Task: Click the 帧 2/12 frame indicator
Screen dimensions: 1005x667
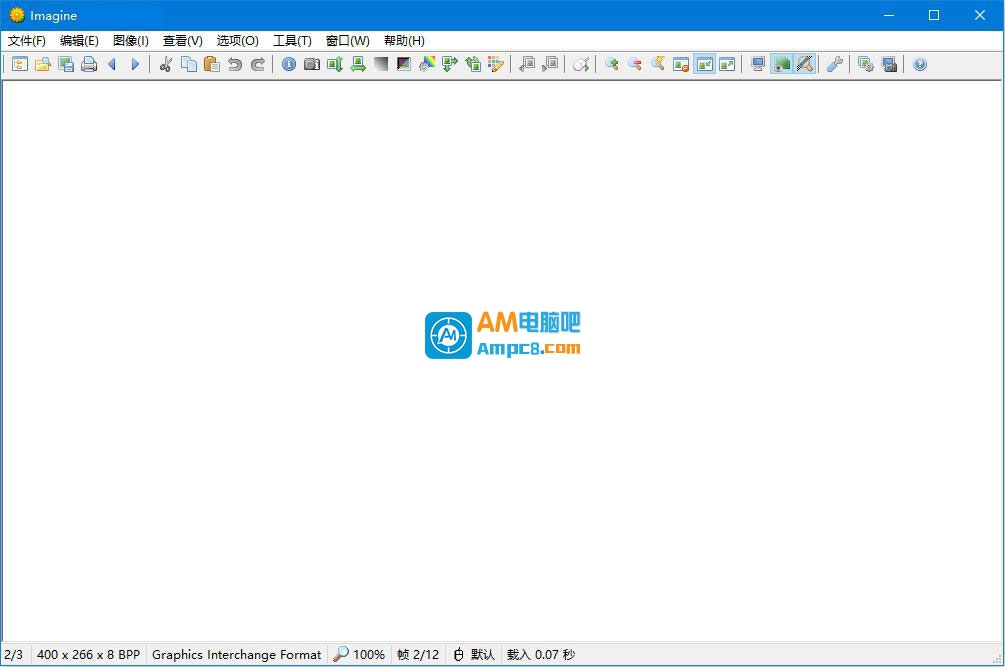Action: 418,655
